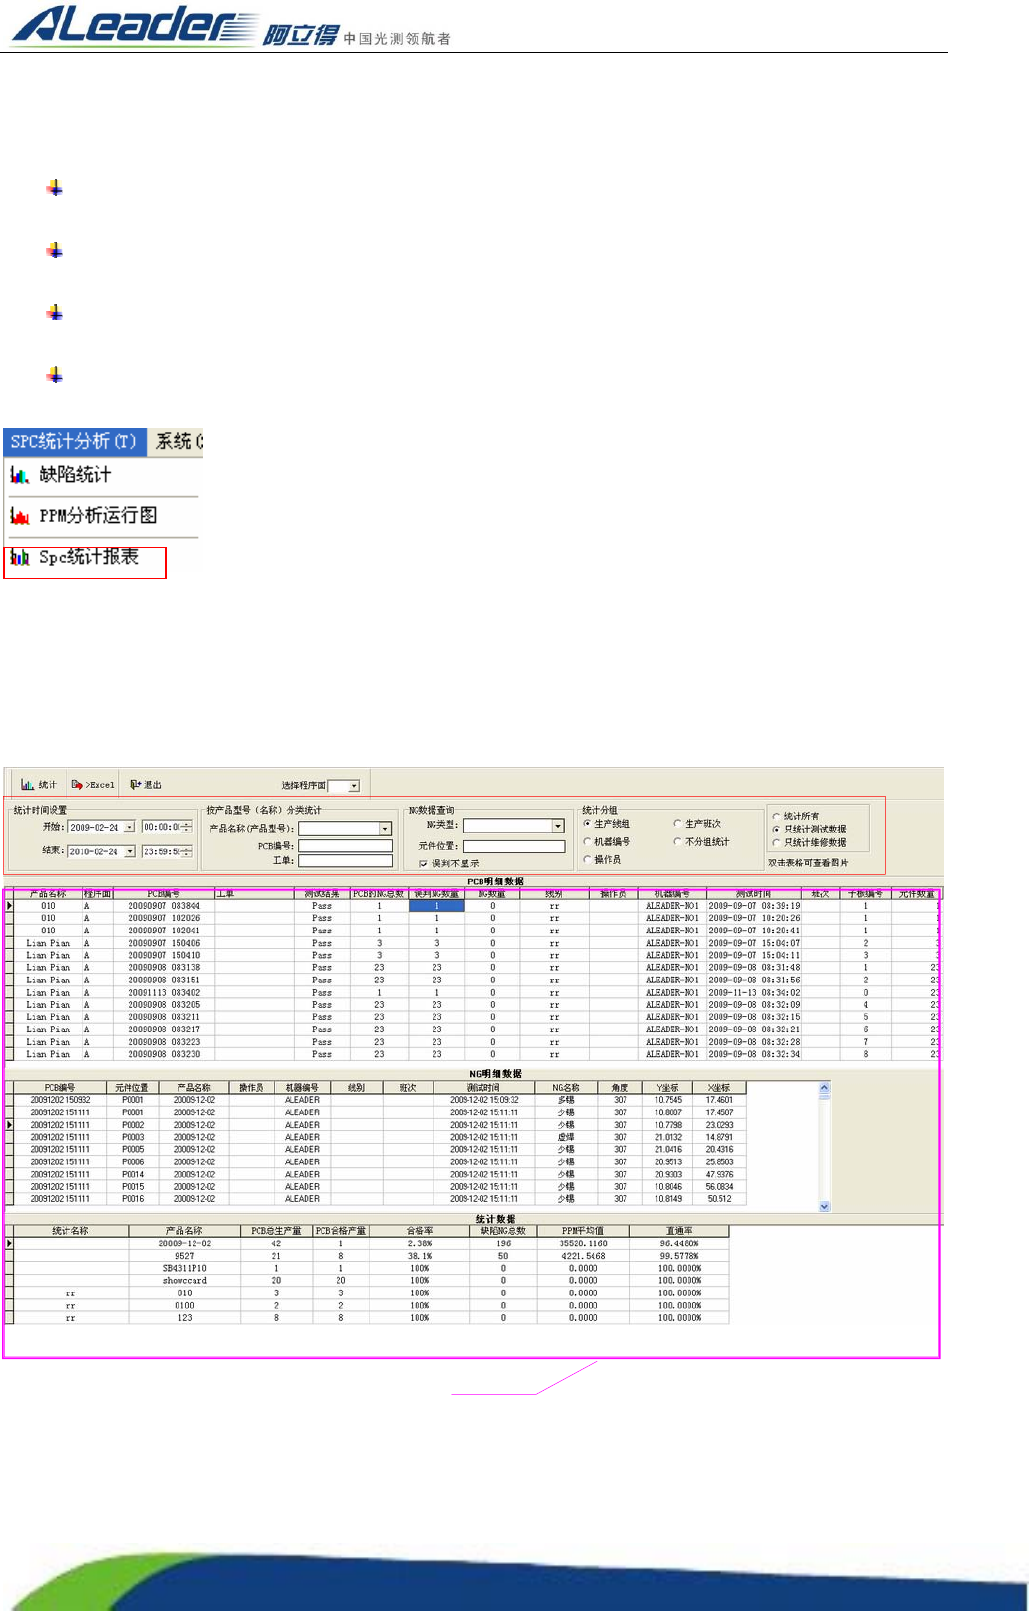
Task: Open the SPC统计分析(T) menu
Action: coord(74,441)
